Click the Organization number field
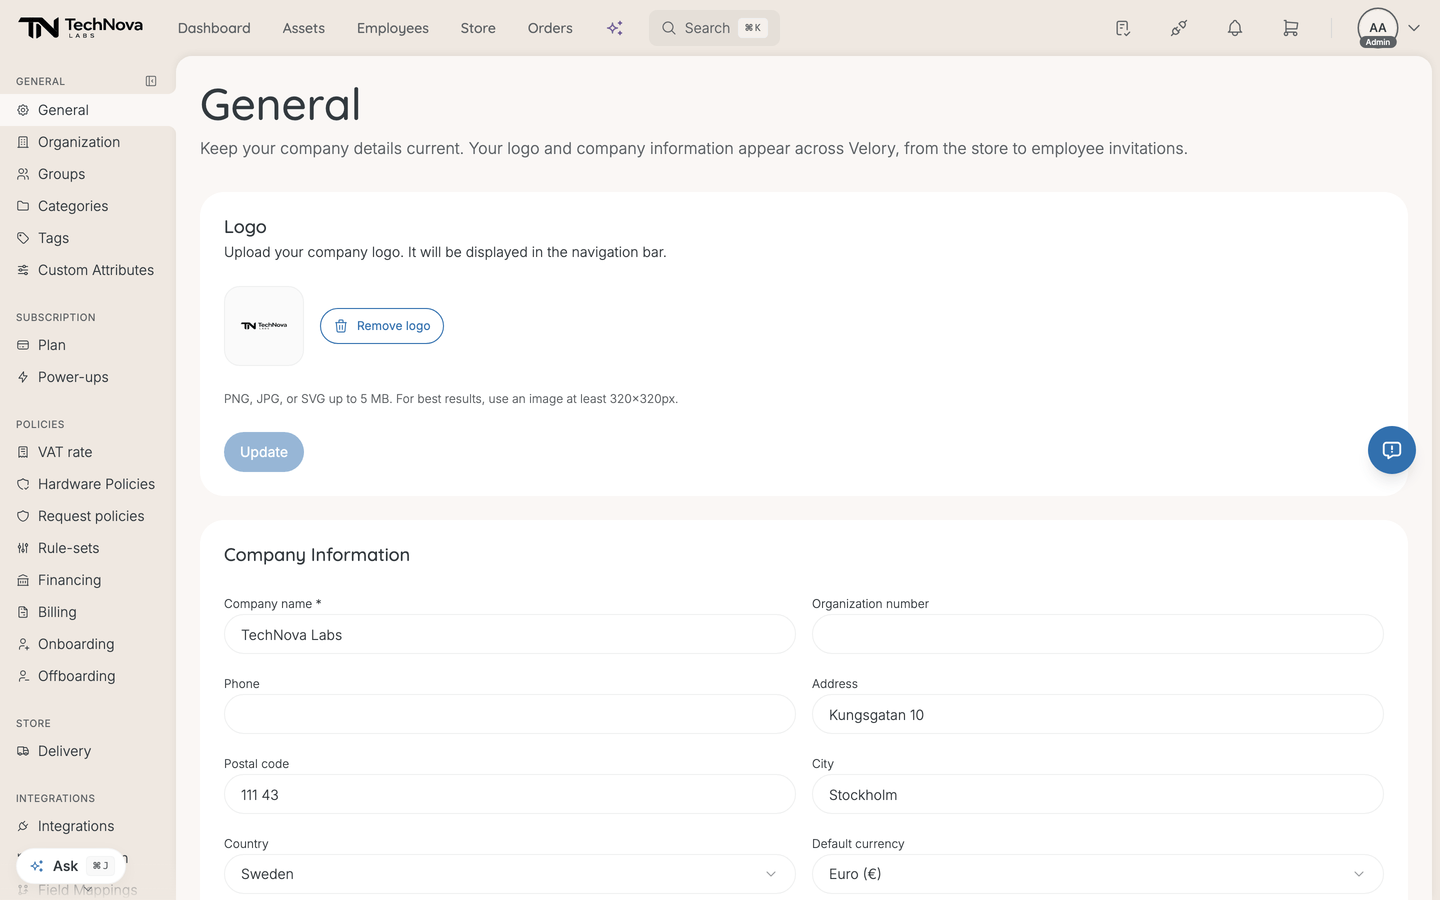The height and width of the screenshot is (900, 1440). [1098, 634]
